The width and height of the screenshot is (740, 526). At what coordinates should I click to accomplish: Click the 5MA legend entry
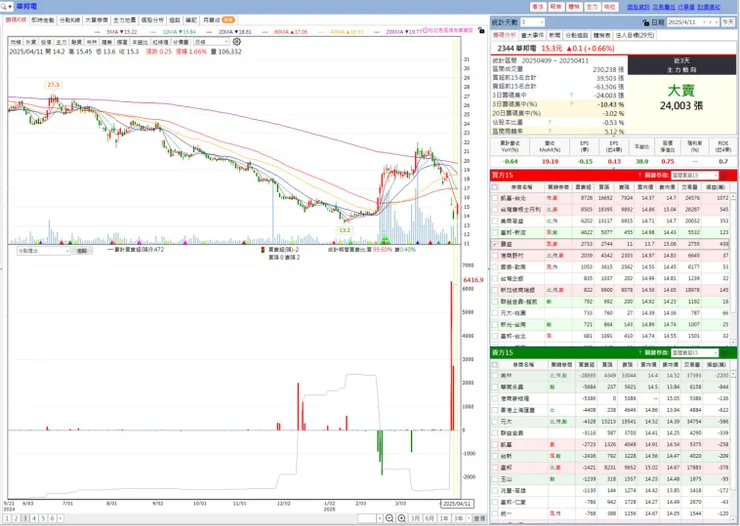click(121, 32)
